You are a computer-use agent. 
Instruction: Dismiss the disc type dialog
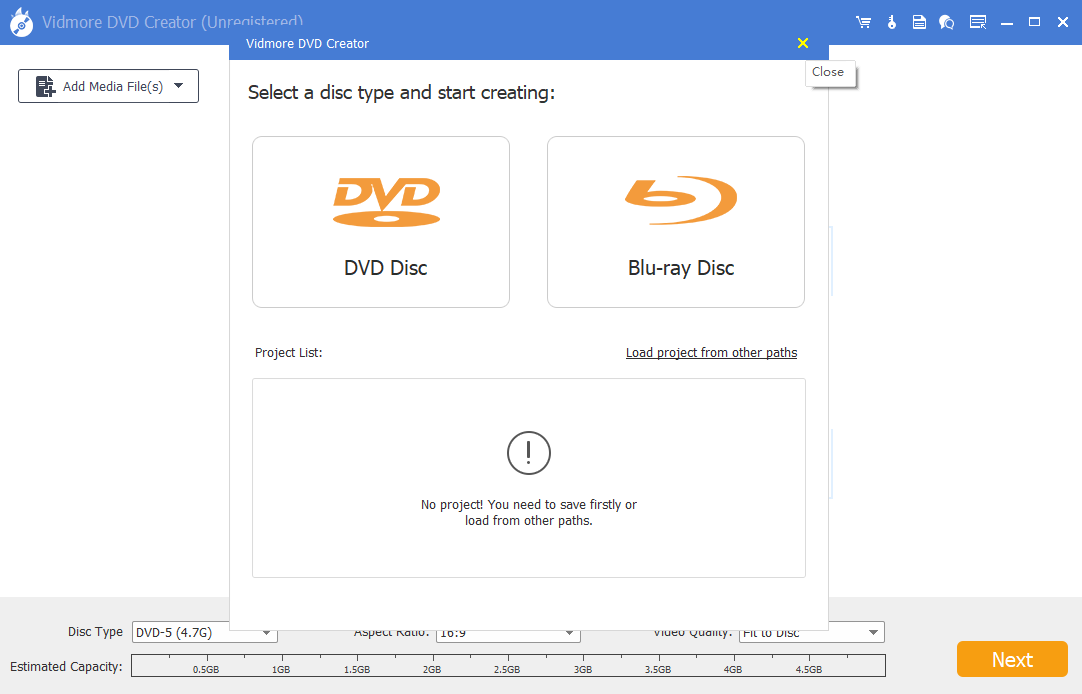pyautogui.click(x=802, y=44)
